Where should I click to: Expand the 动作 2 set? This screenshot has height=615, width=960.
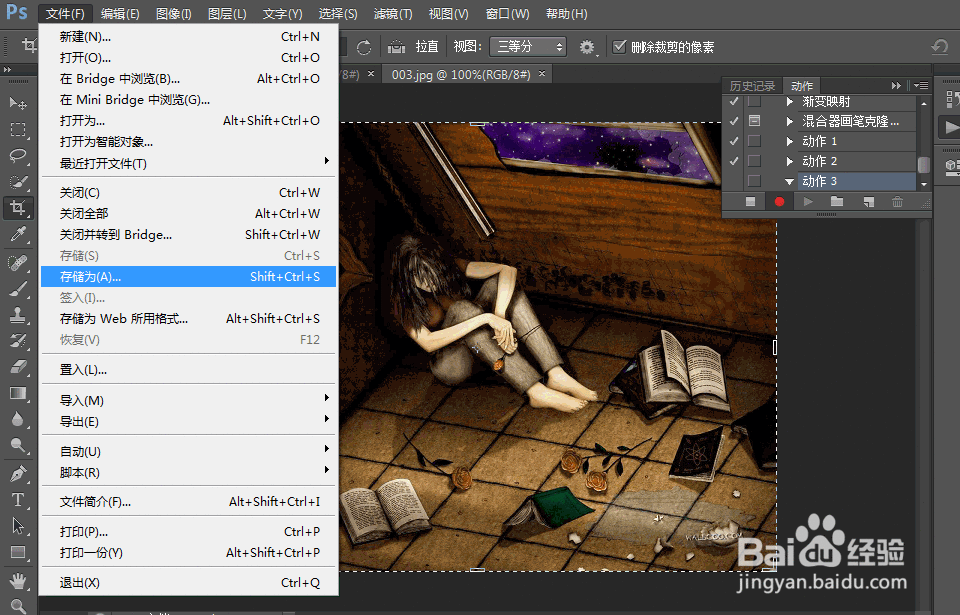tap(790, 161)
